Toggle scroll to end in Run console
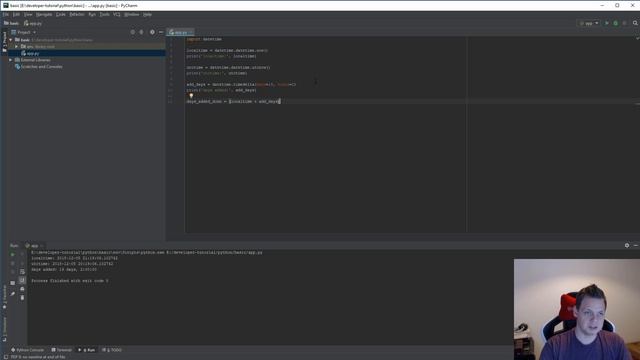 pos(22,280)
